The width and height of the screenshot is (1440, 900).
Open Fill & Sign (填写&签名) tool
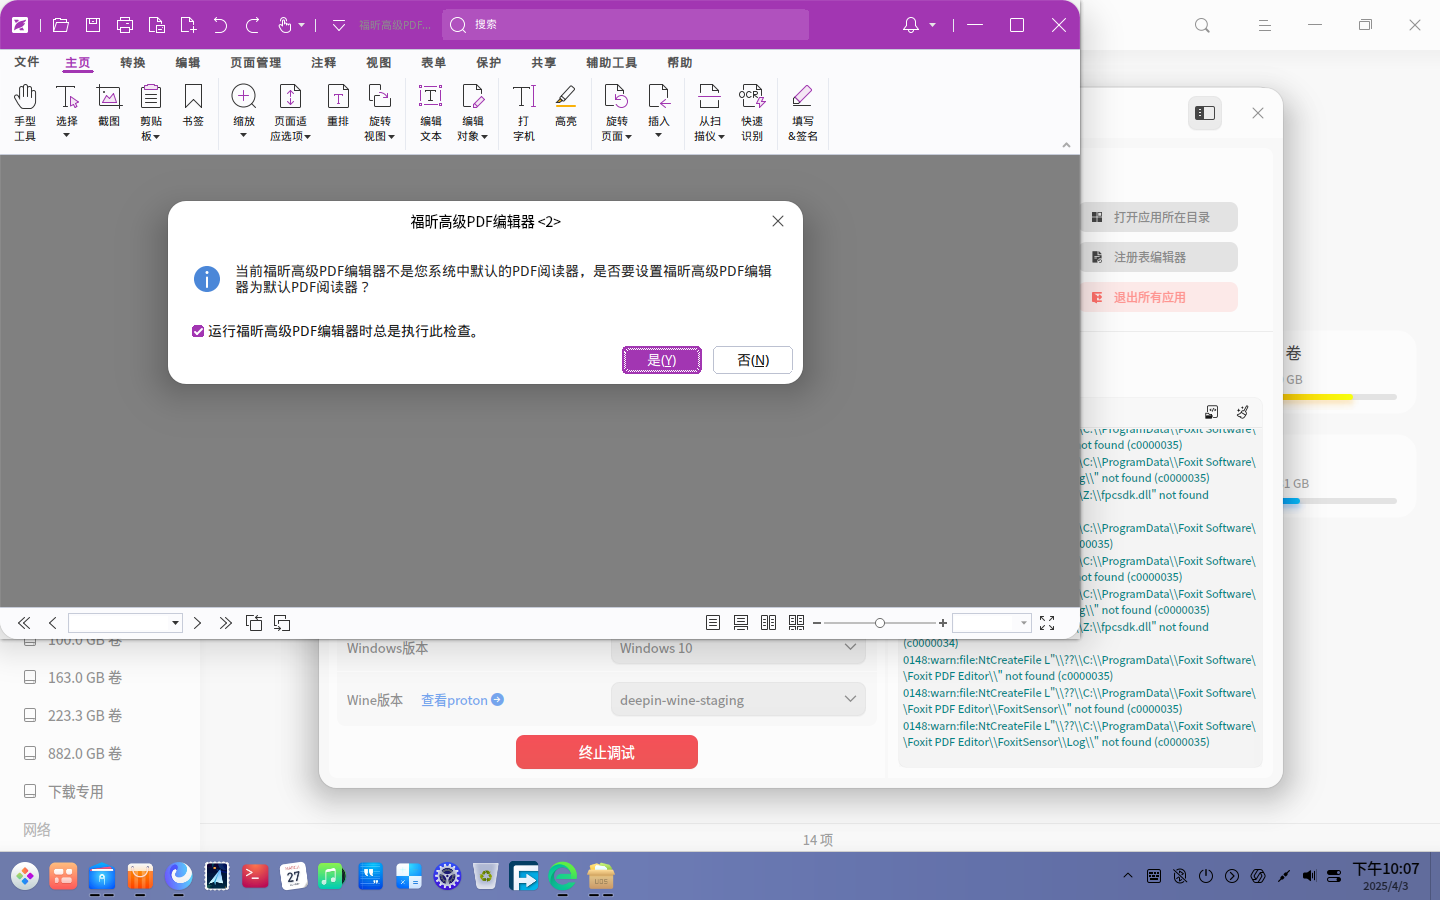click(x=803, y=112)
